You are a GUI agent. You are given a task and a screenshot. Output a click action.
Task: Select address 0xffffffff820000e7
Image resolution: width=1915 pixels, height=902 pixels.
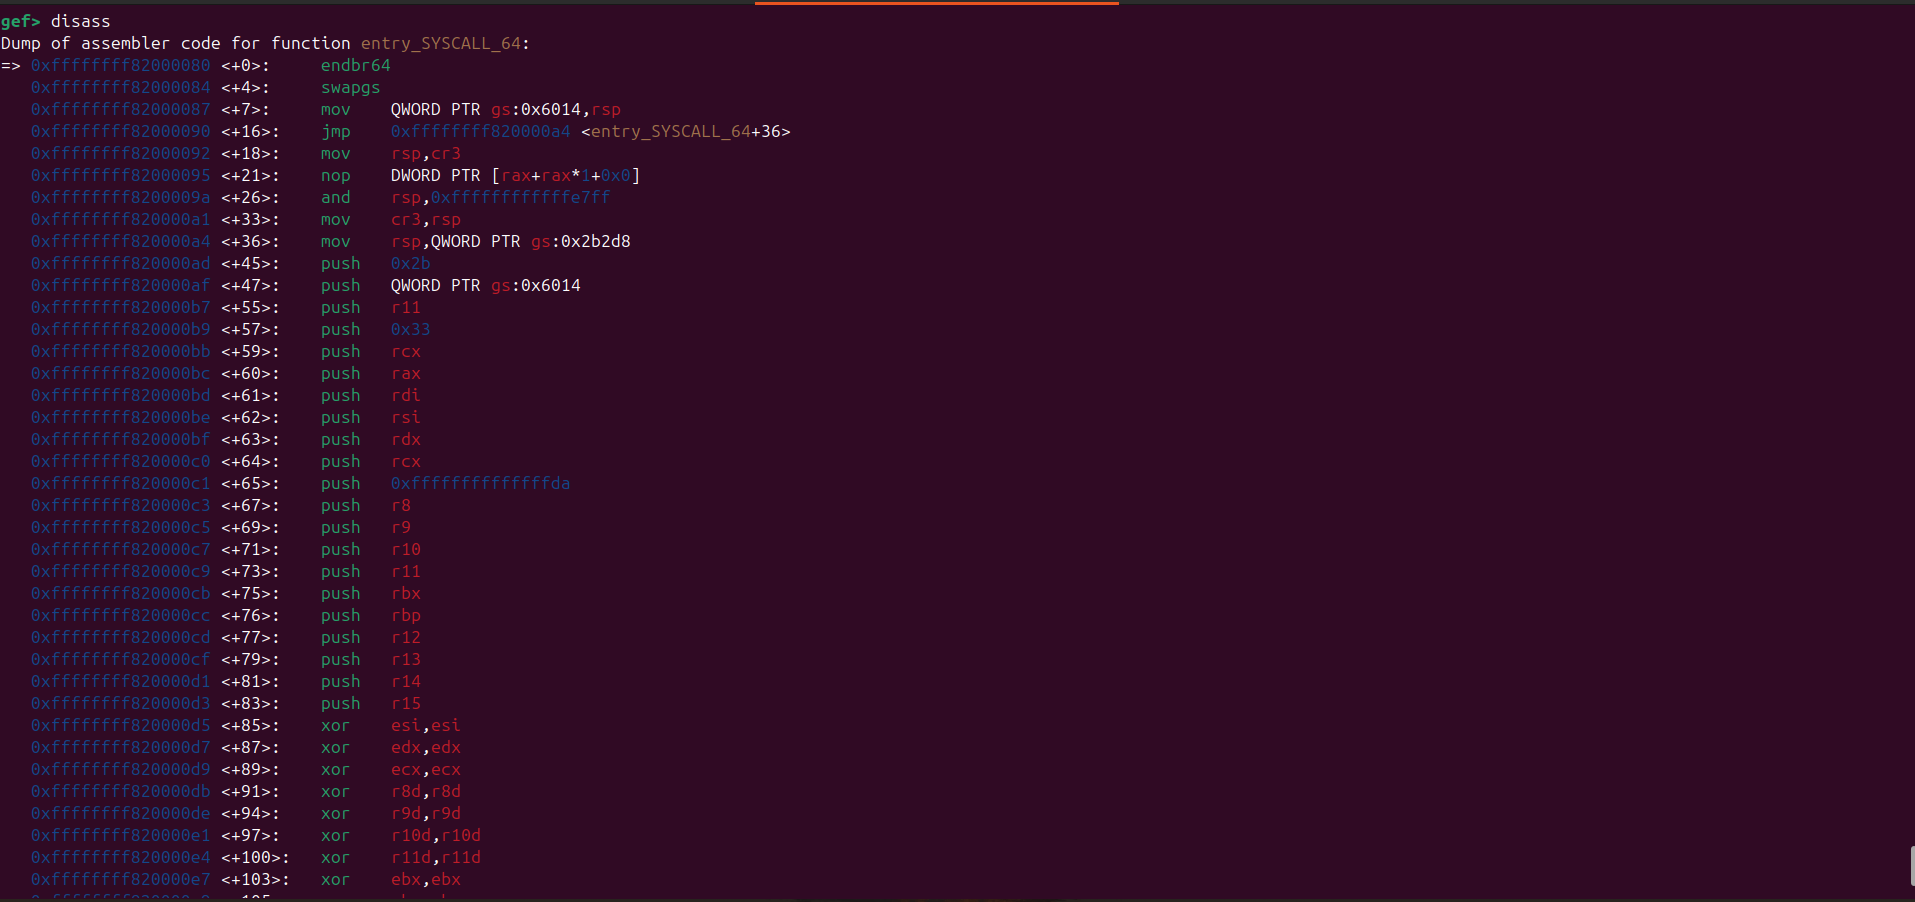(x=120, y=880)
